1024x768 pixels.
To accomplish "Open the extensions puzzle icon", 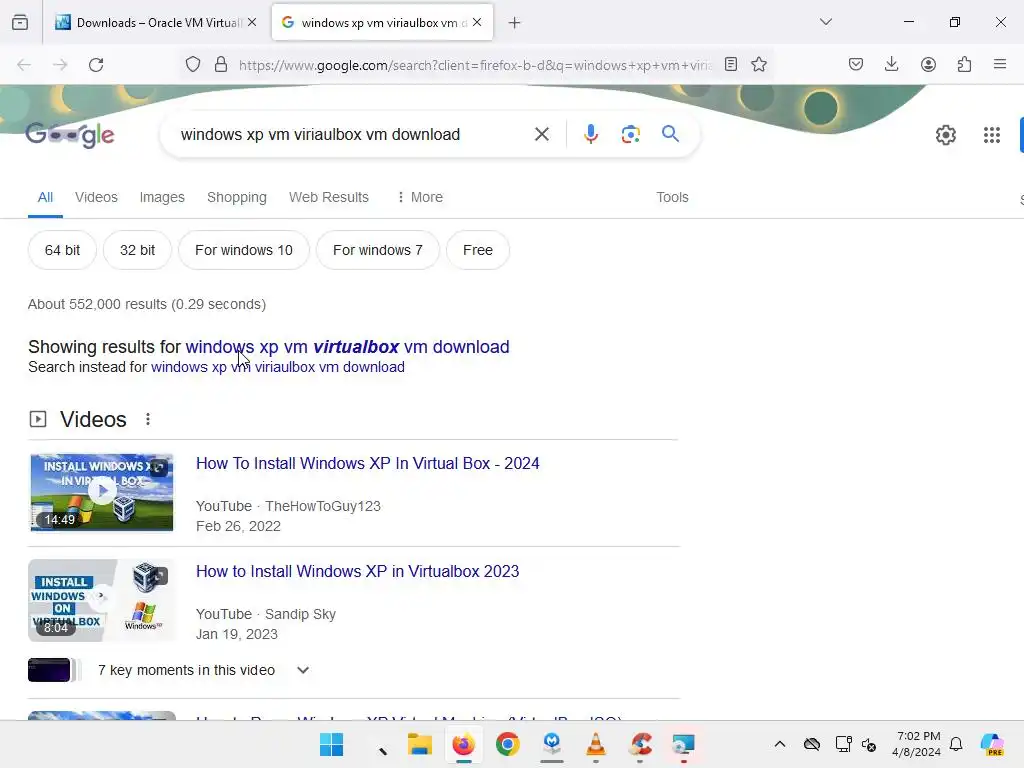I will click(964, 64).
